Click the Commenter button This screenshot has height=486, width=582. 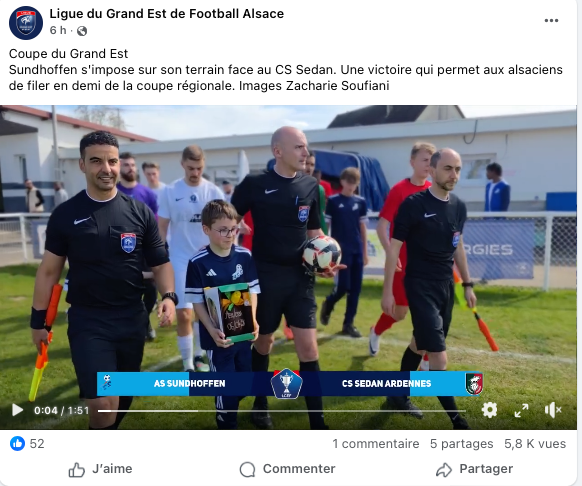click(287, 469)
